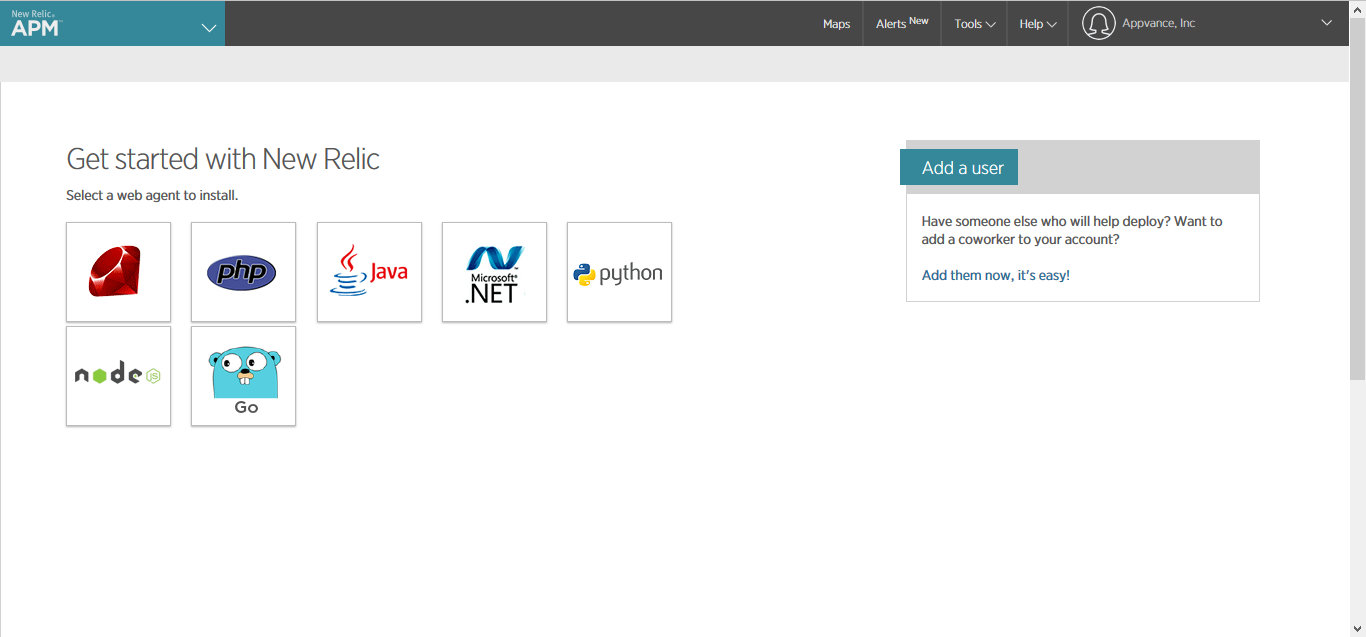Screen dimensions: 1366x637
Task: Open Alerts New in top navigation
Action: [x=902, y=23]
